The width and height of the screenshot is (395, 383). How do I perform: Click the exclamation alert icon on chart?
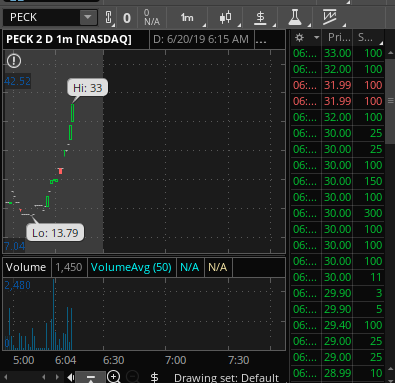click(14, 61)
